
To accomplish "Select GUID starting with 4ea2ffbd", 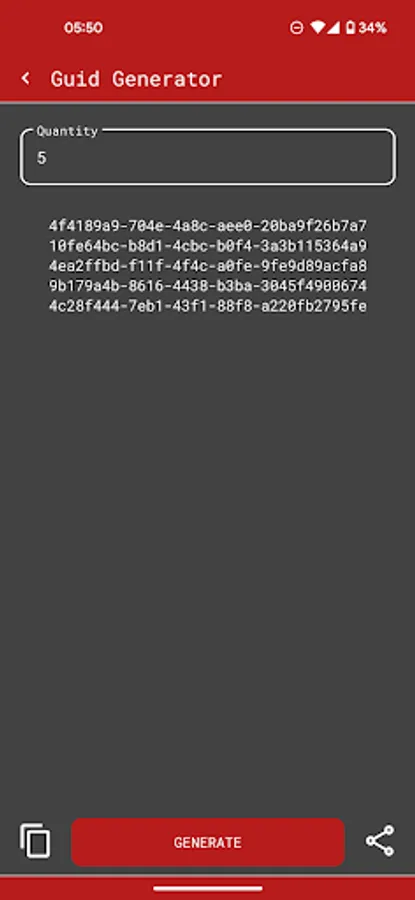I will pos(208,266).
